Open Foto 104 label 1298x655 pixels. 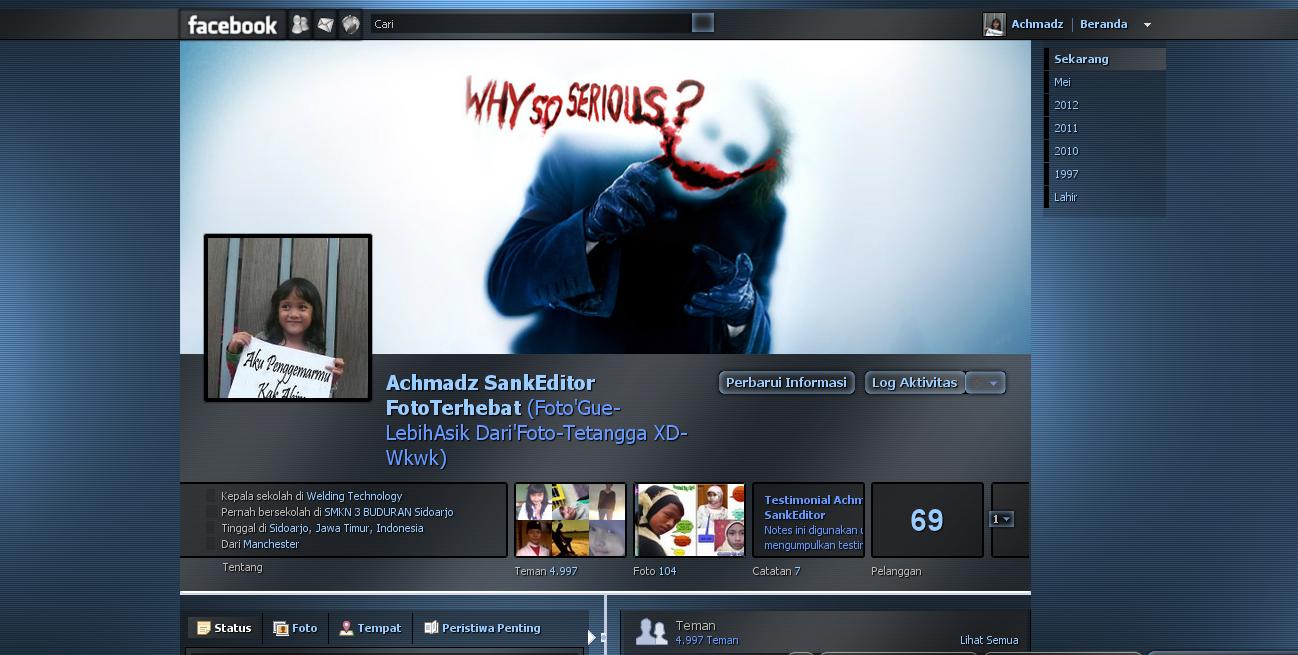pyautogui.click(x=655, y=571)
